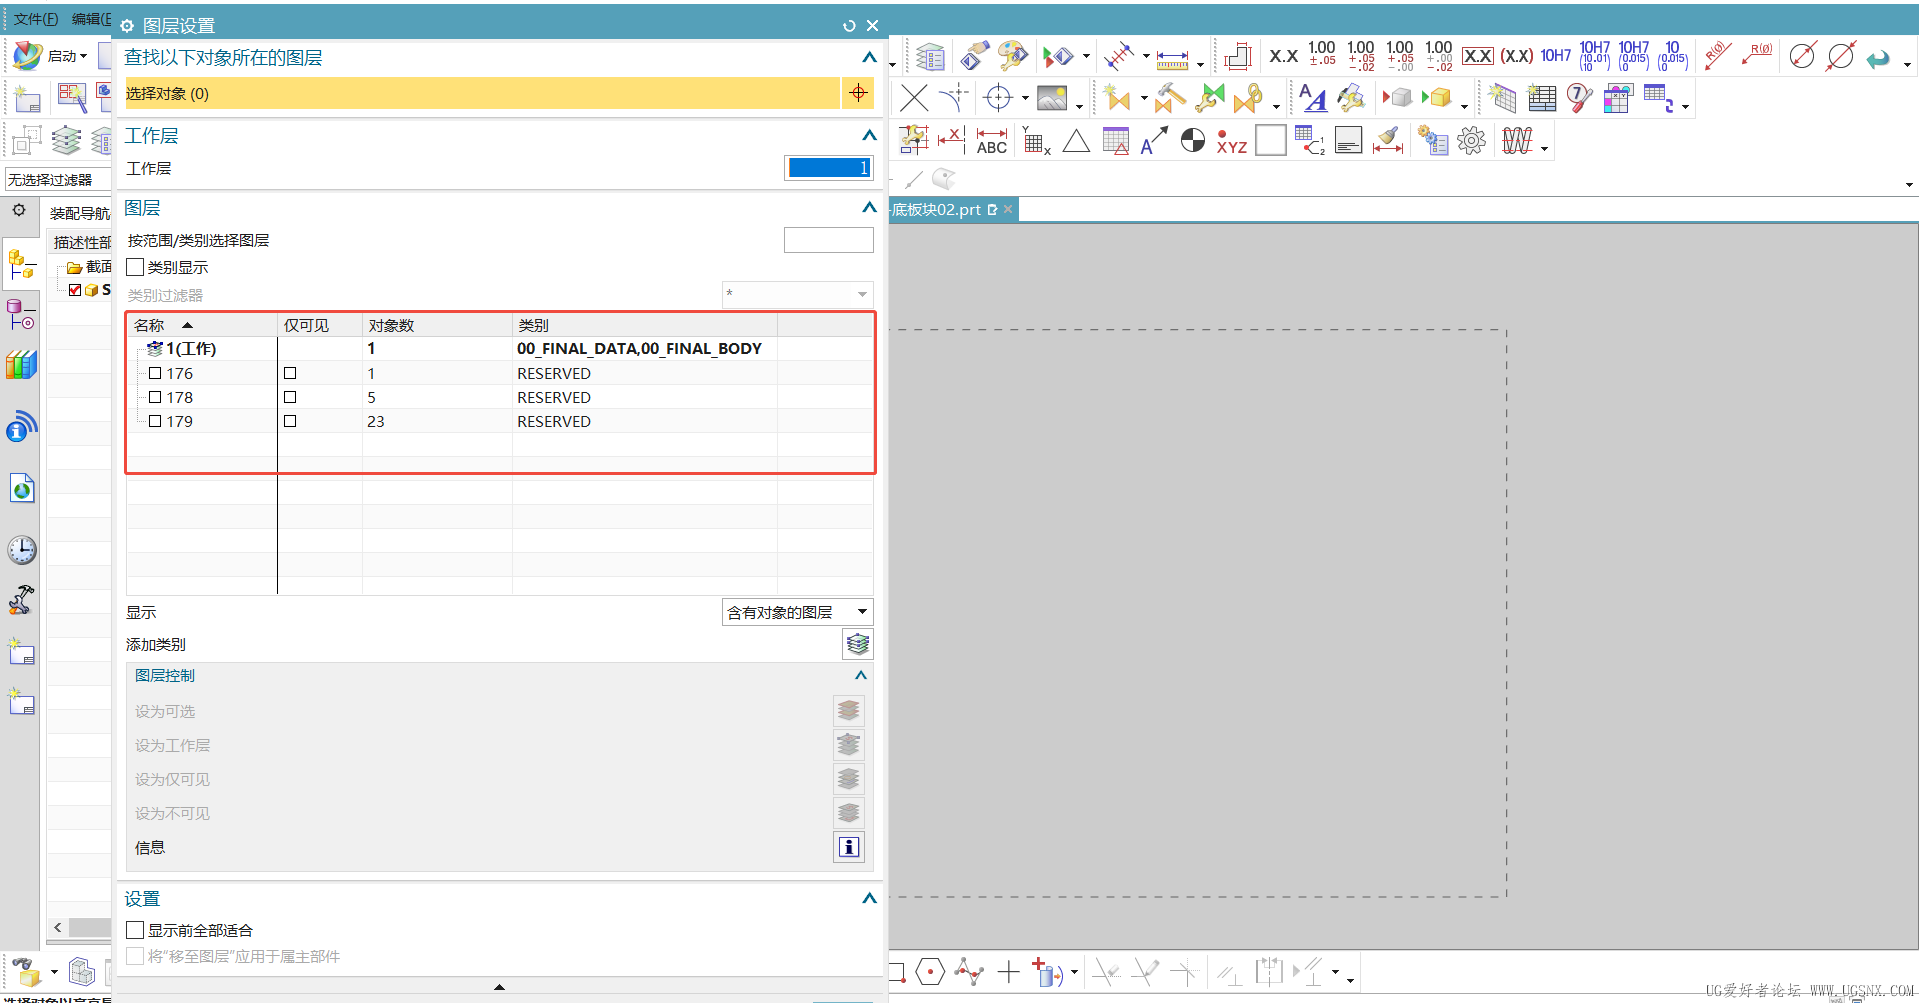Click the books library icon in left sidebar
The width and height of the screenshot is (1919, 1003).
(21, 365)
